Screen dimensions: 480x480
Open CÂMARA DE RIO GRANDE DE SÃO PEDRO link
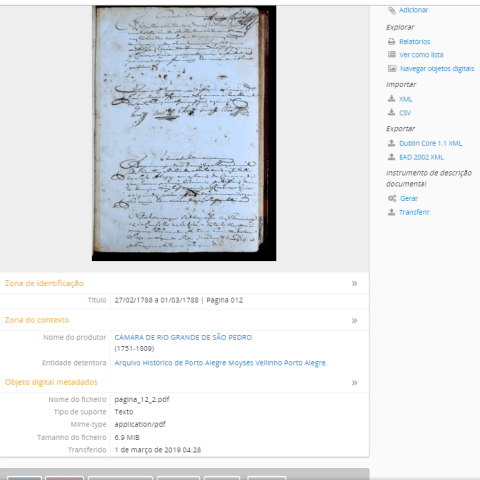183,337
